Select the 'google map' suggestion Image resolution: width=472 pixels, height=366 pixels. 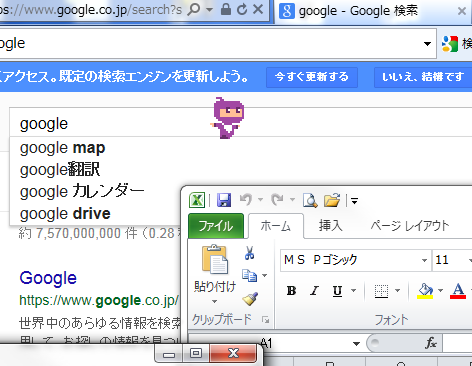pos(63,148)
